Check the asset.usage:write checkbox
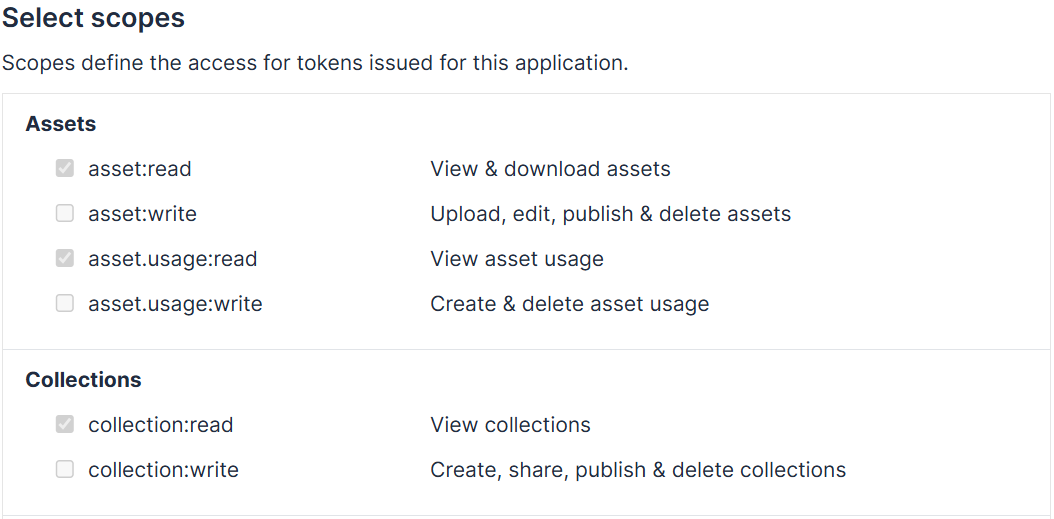The image size is (1054, 519). pyautogui.click(x=65, y=304)
